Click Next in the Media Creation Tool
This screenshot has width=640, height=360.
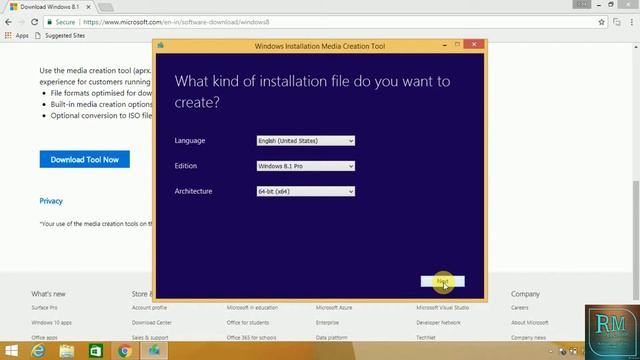[x=442, y=281]
